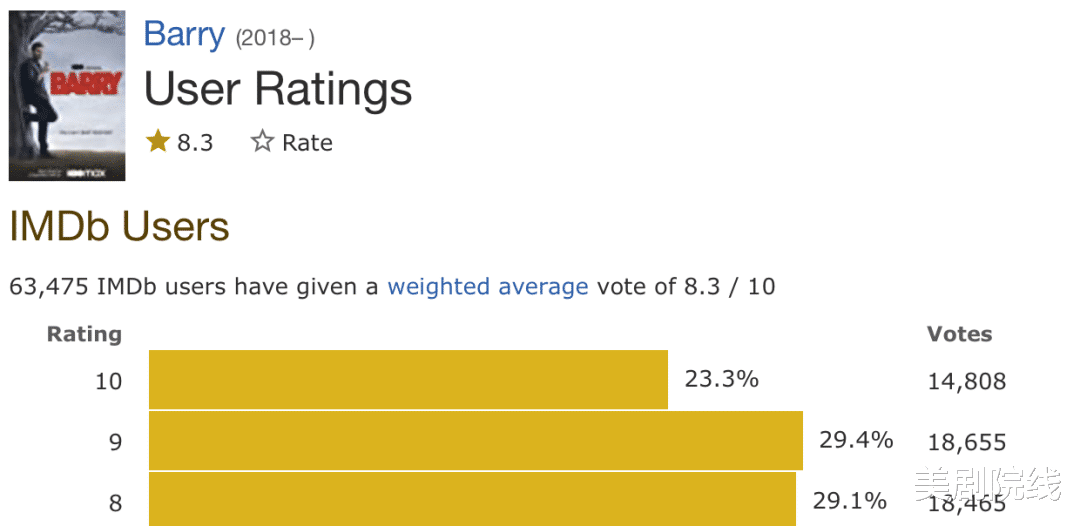Image resolution: width=1080 pixels, height=526 pixels.
Task: Click the 29.4% percentage label
Action: point(856,439)
